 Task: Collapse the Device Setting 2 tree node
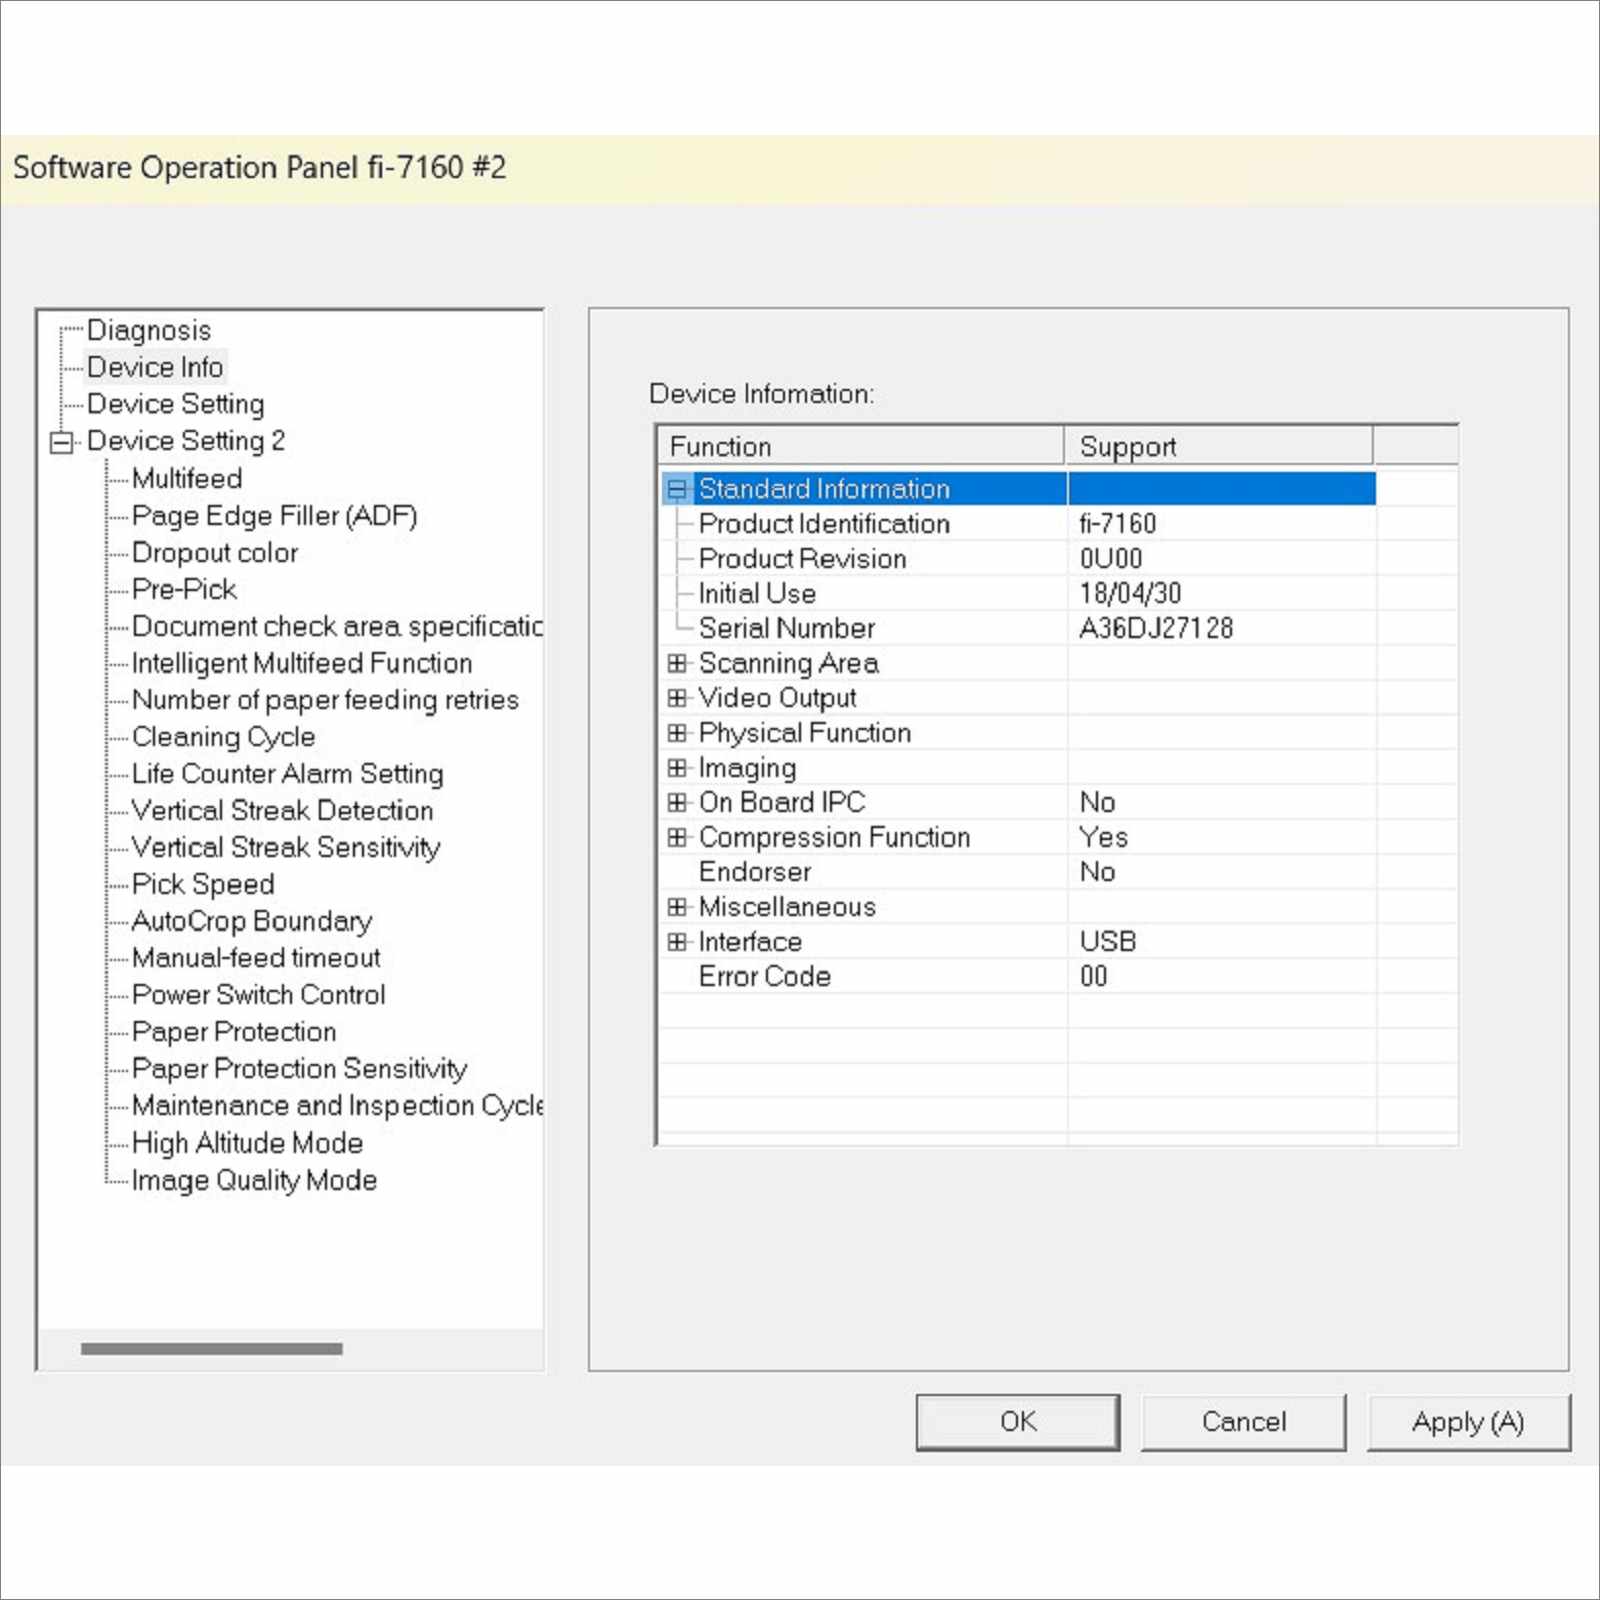pyautogui.click(x=62, y=442)
